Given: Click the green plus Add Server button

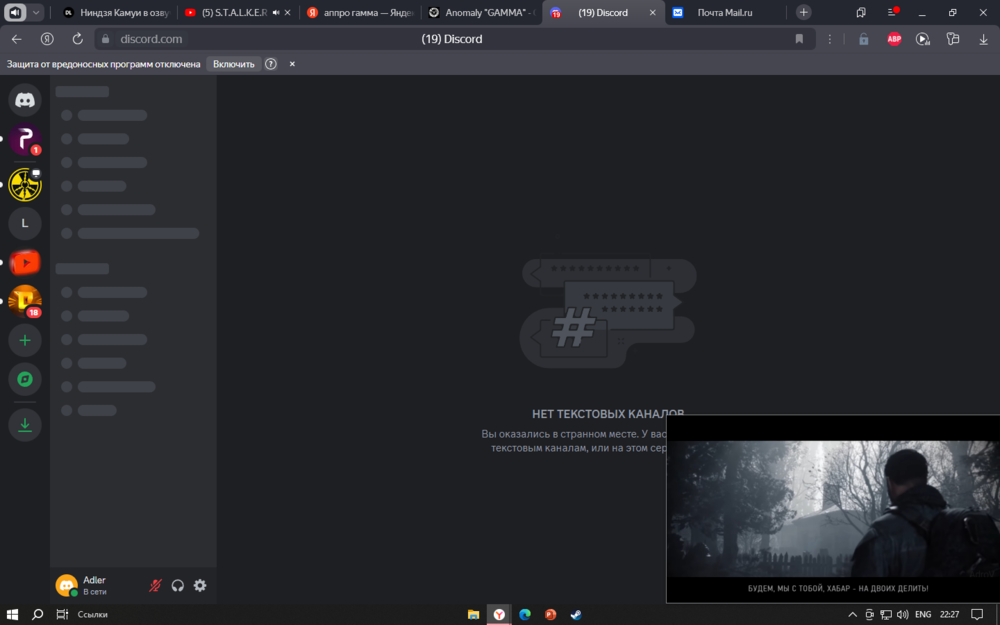Looking at the screenshot, I should coord(25,340).
